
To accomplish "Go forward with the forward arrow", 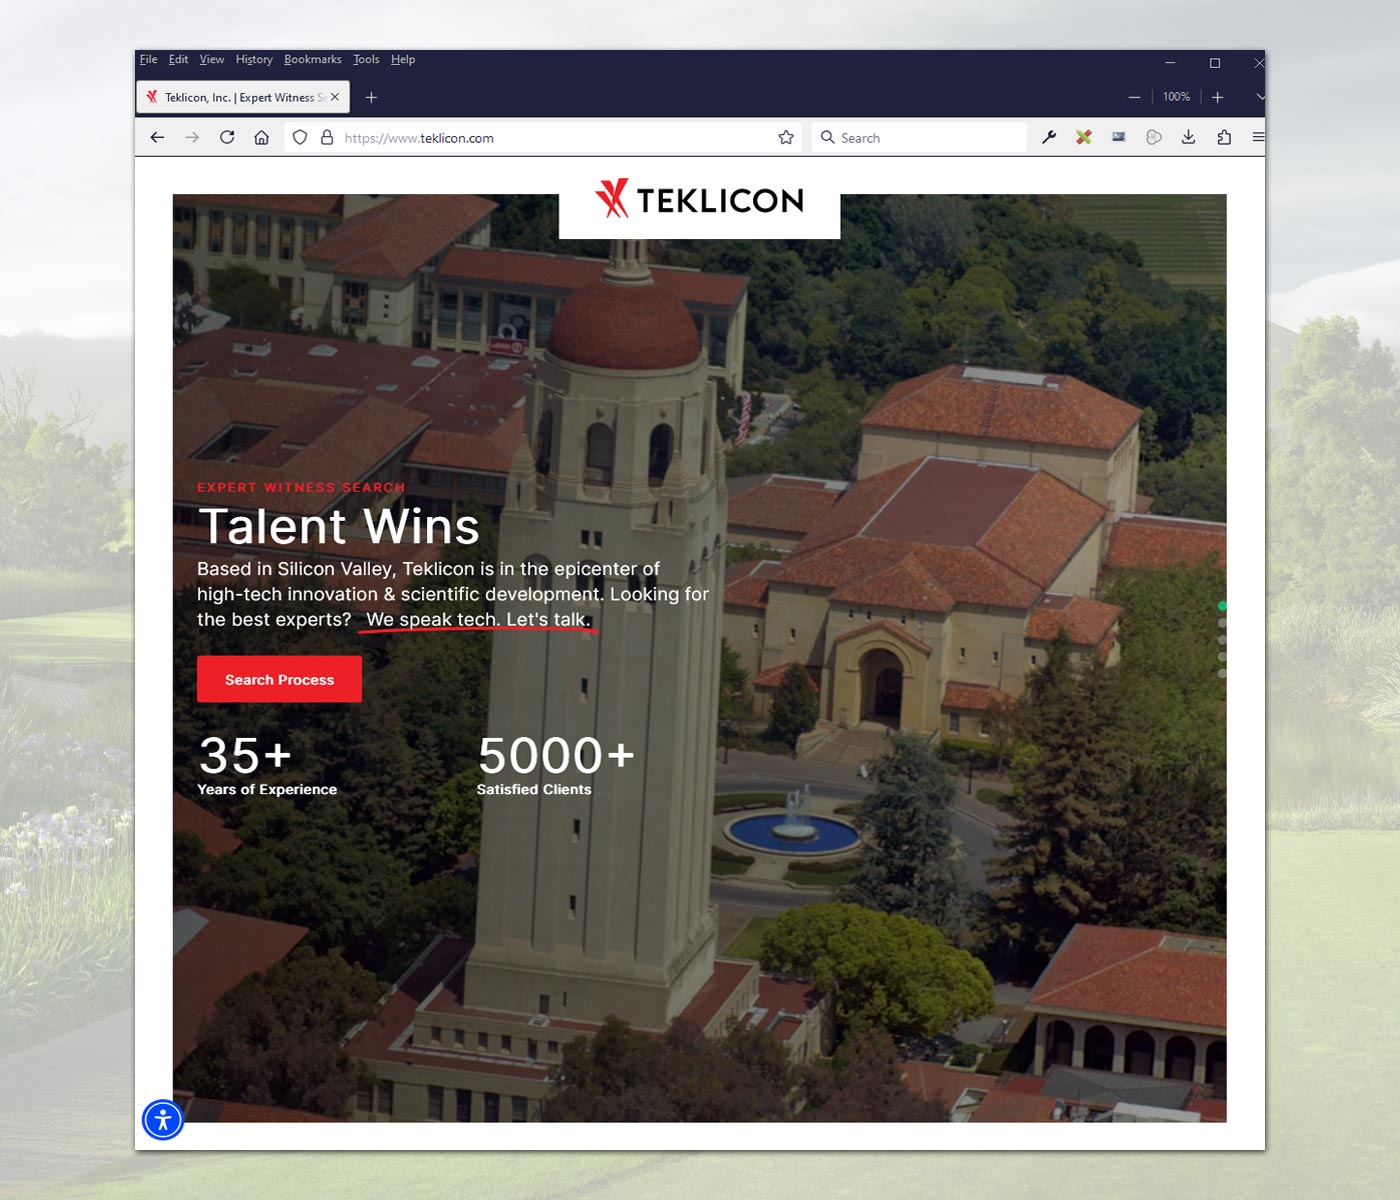I will [192, 138].
